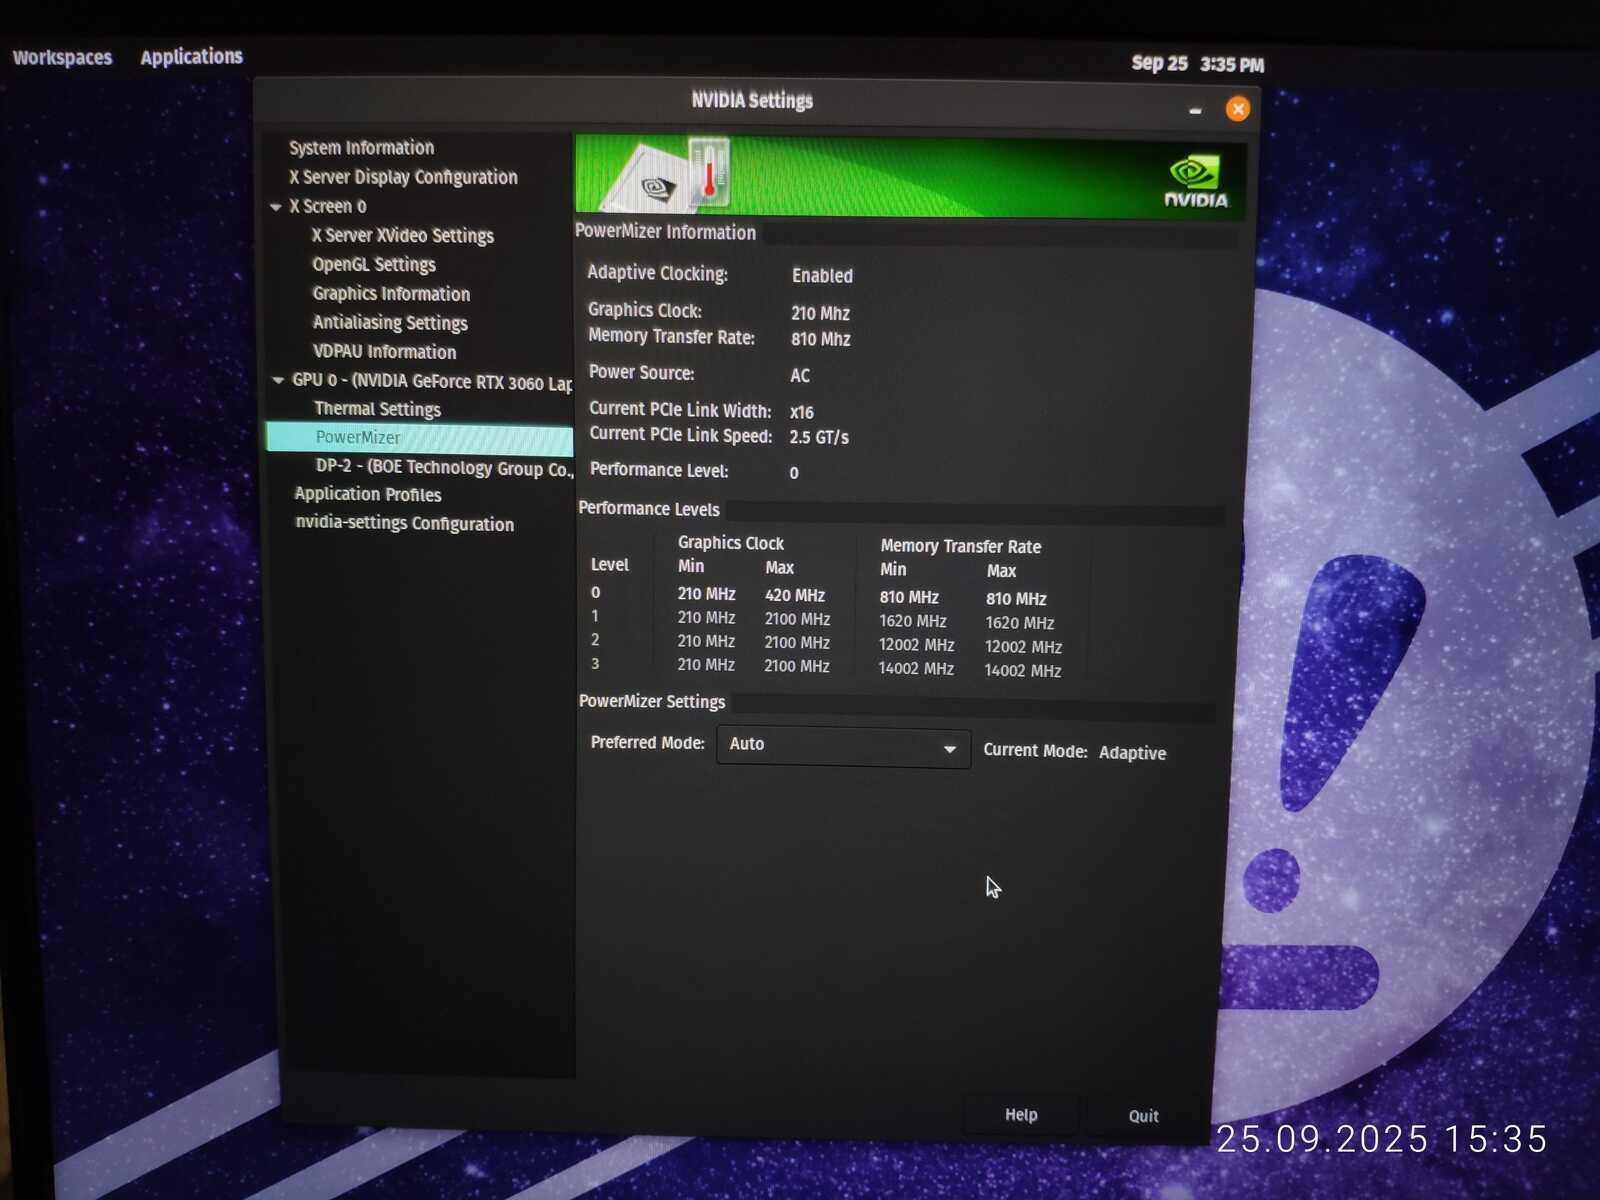Open the clock showing Sep 25 3:35 PM
Image resolution: width=1600 pixels, height=1200 pixels.
[1198, 64]
